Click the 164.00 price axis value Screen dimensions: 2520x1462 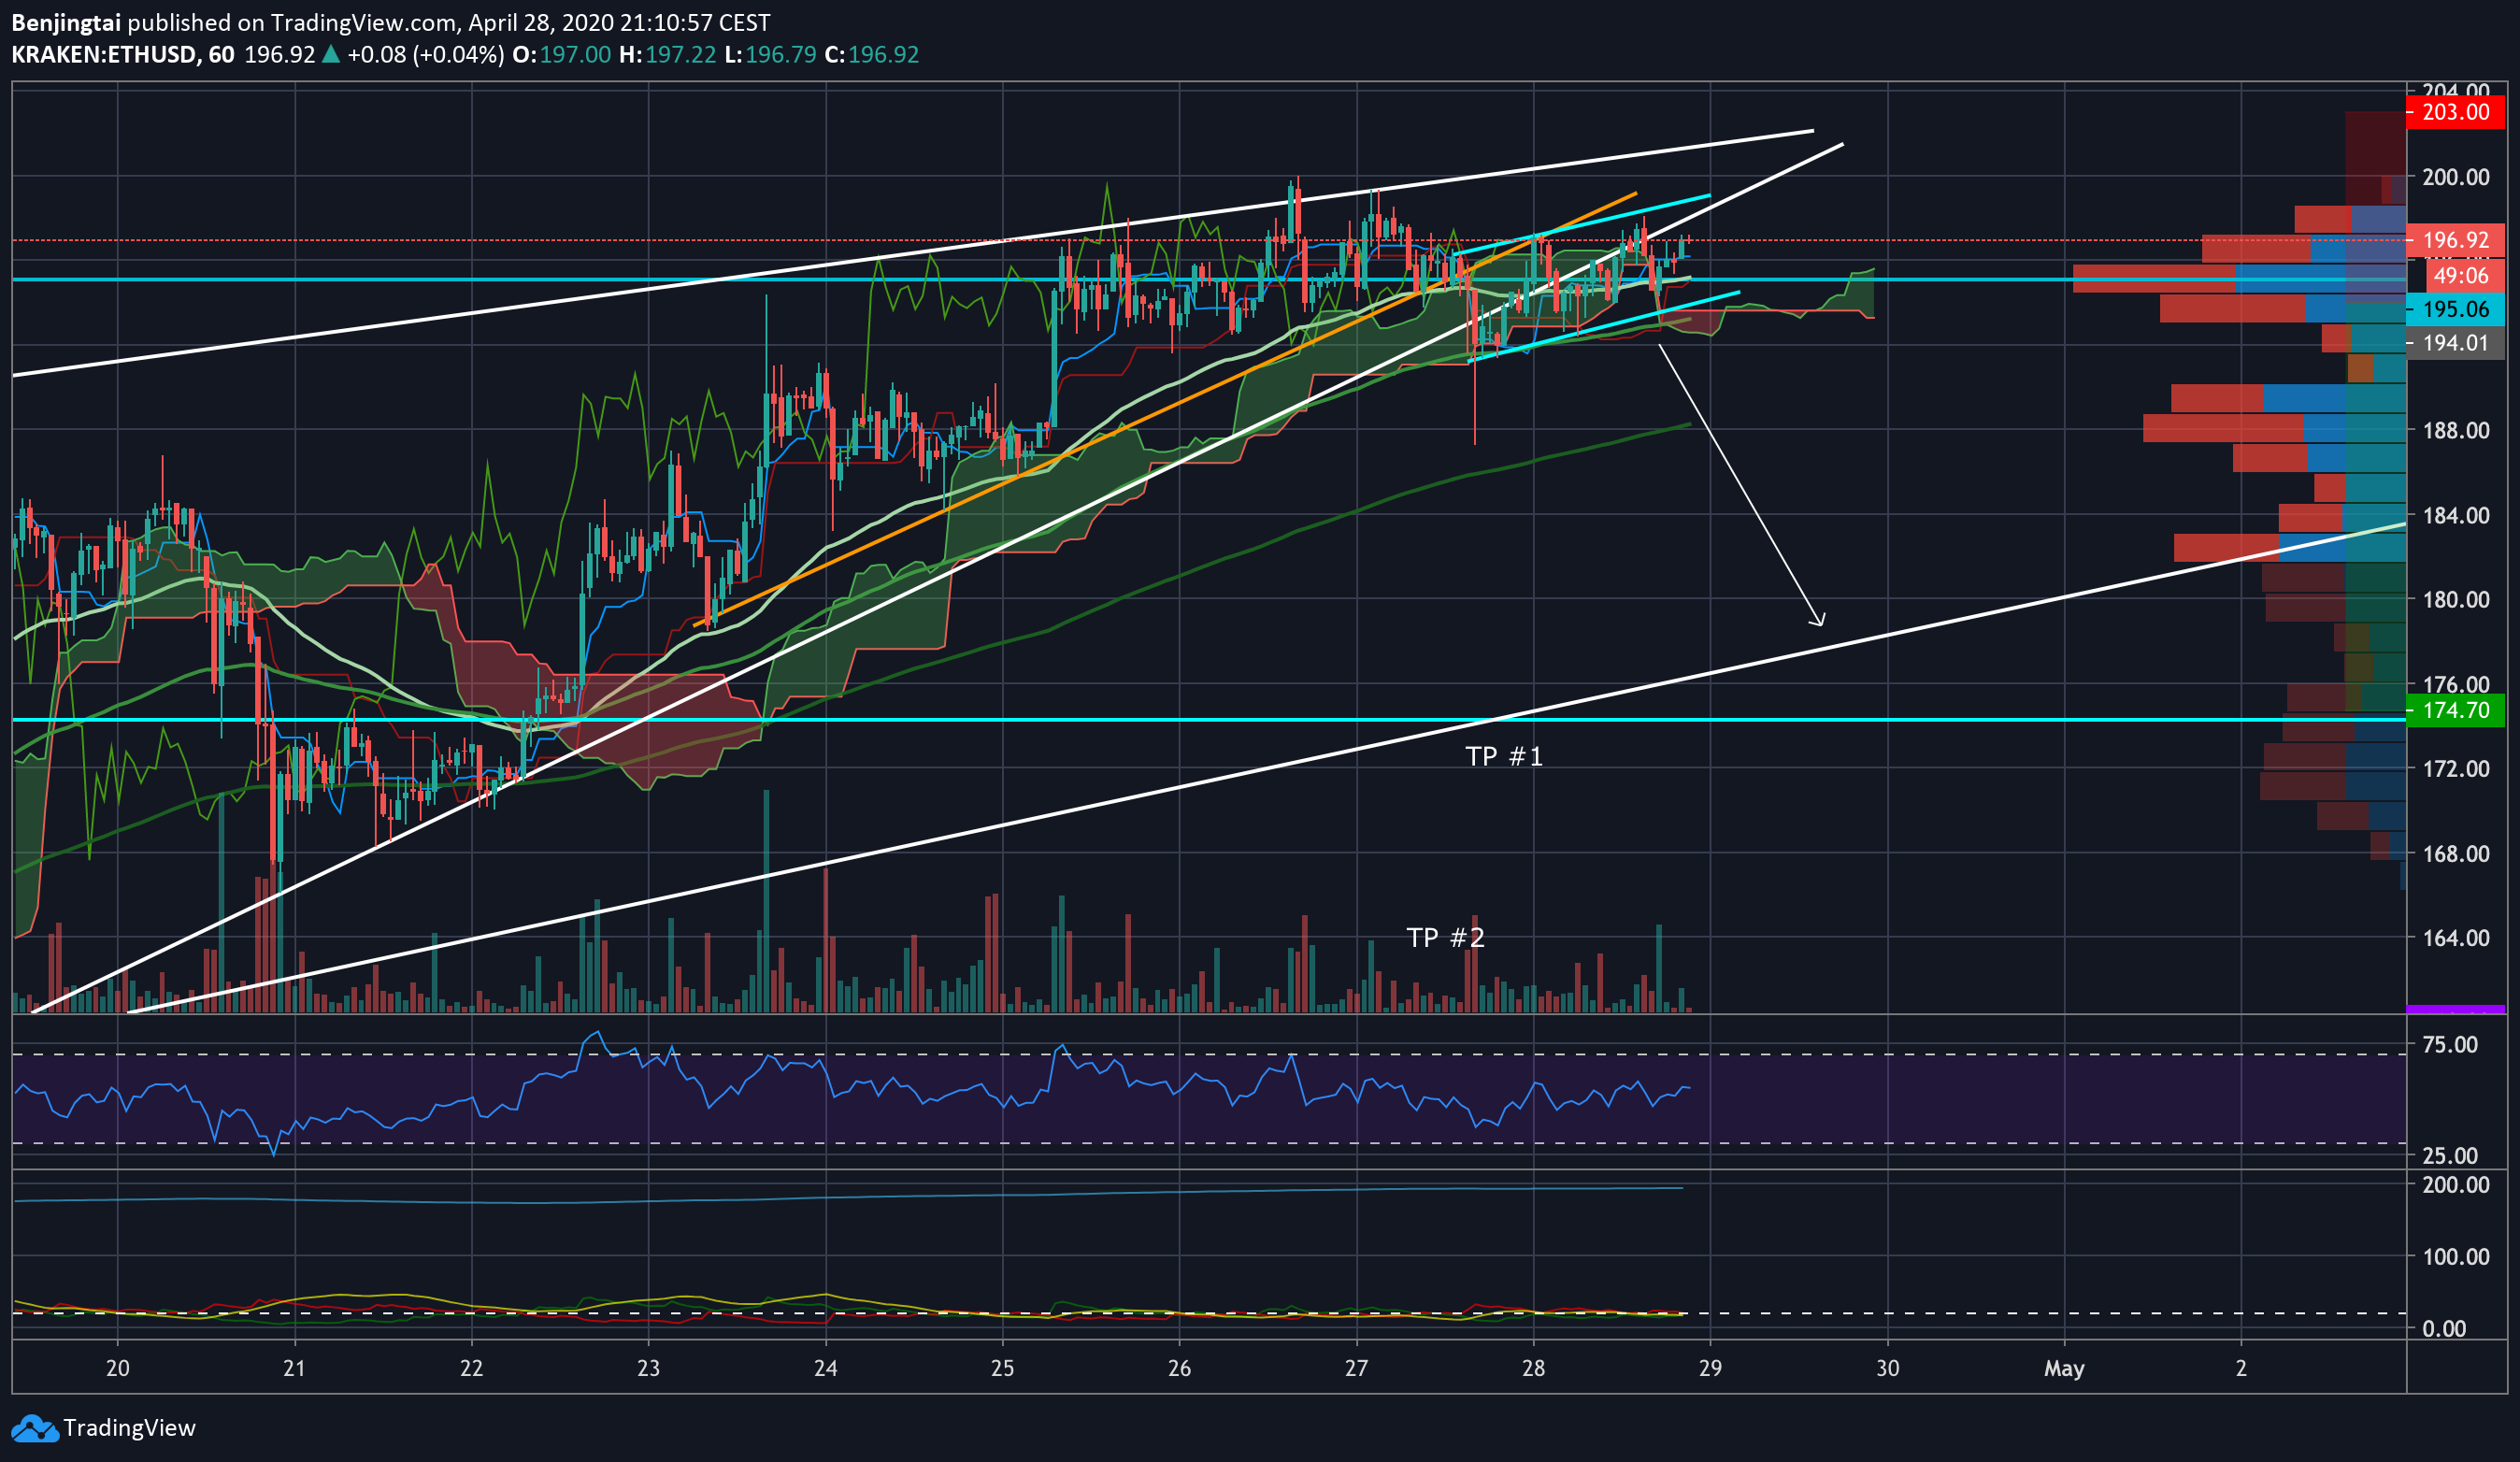2456,937
